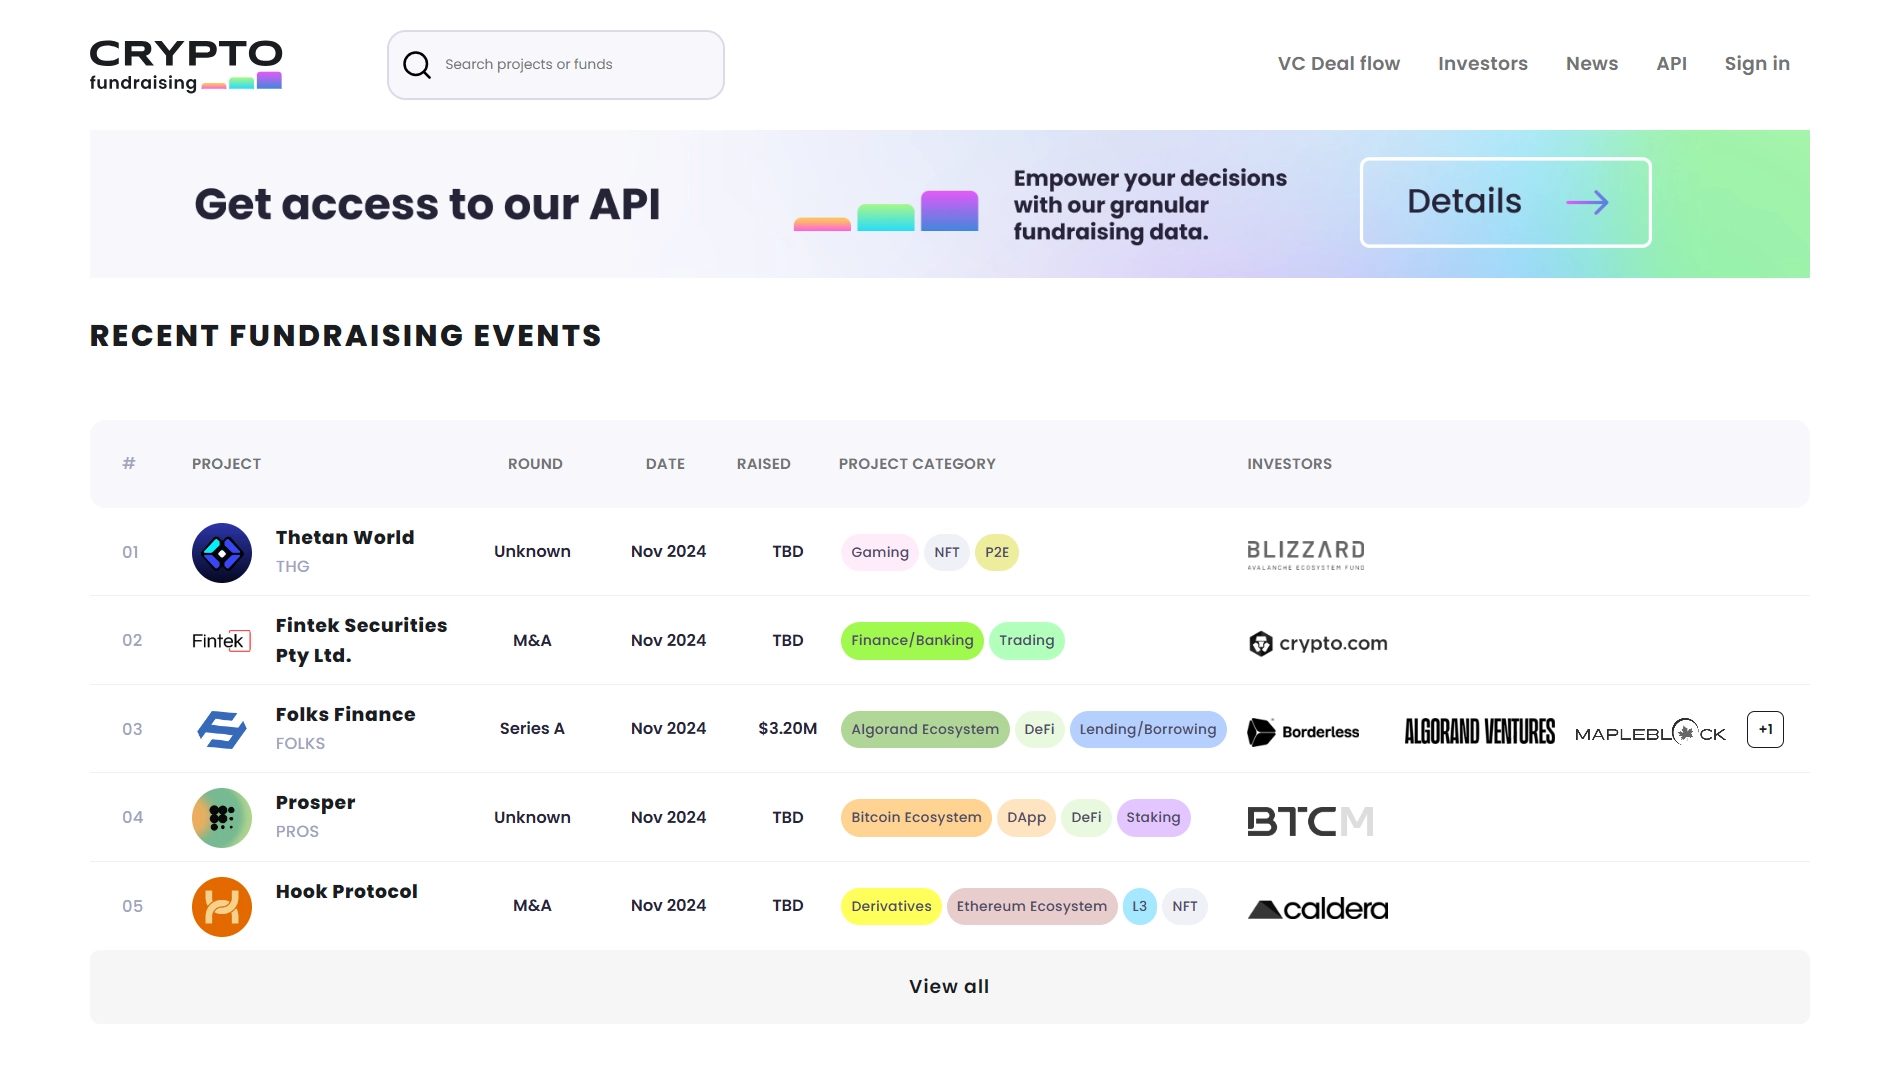Click the crypto.com investor logo
Image resolution: width=1893 pixels, height=1080 pixels.
[1318, 643]
